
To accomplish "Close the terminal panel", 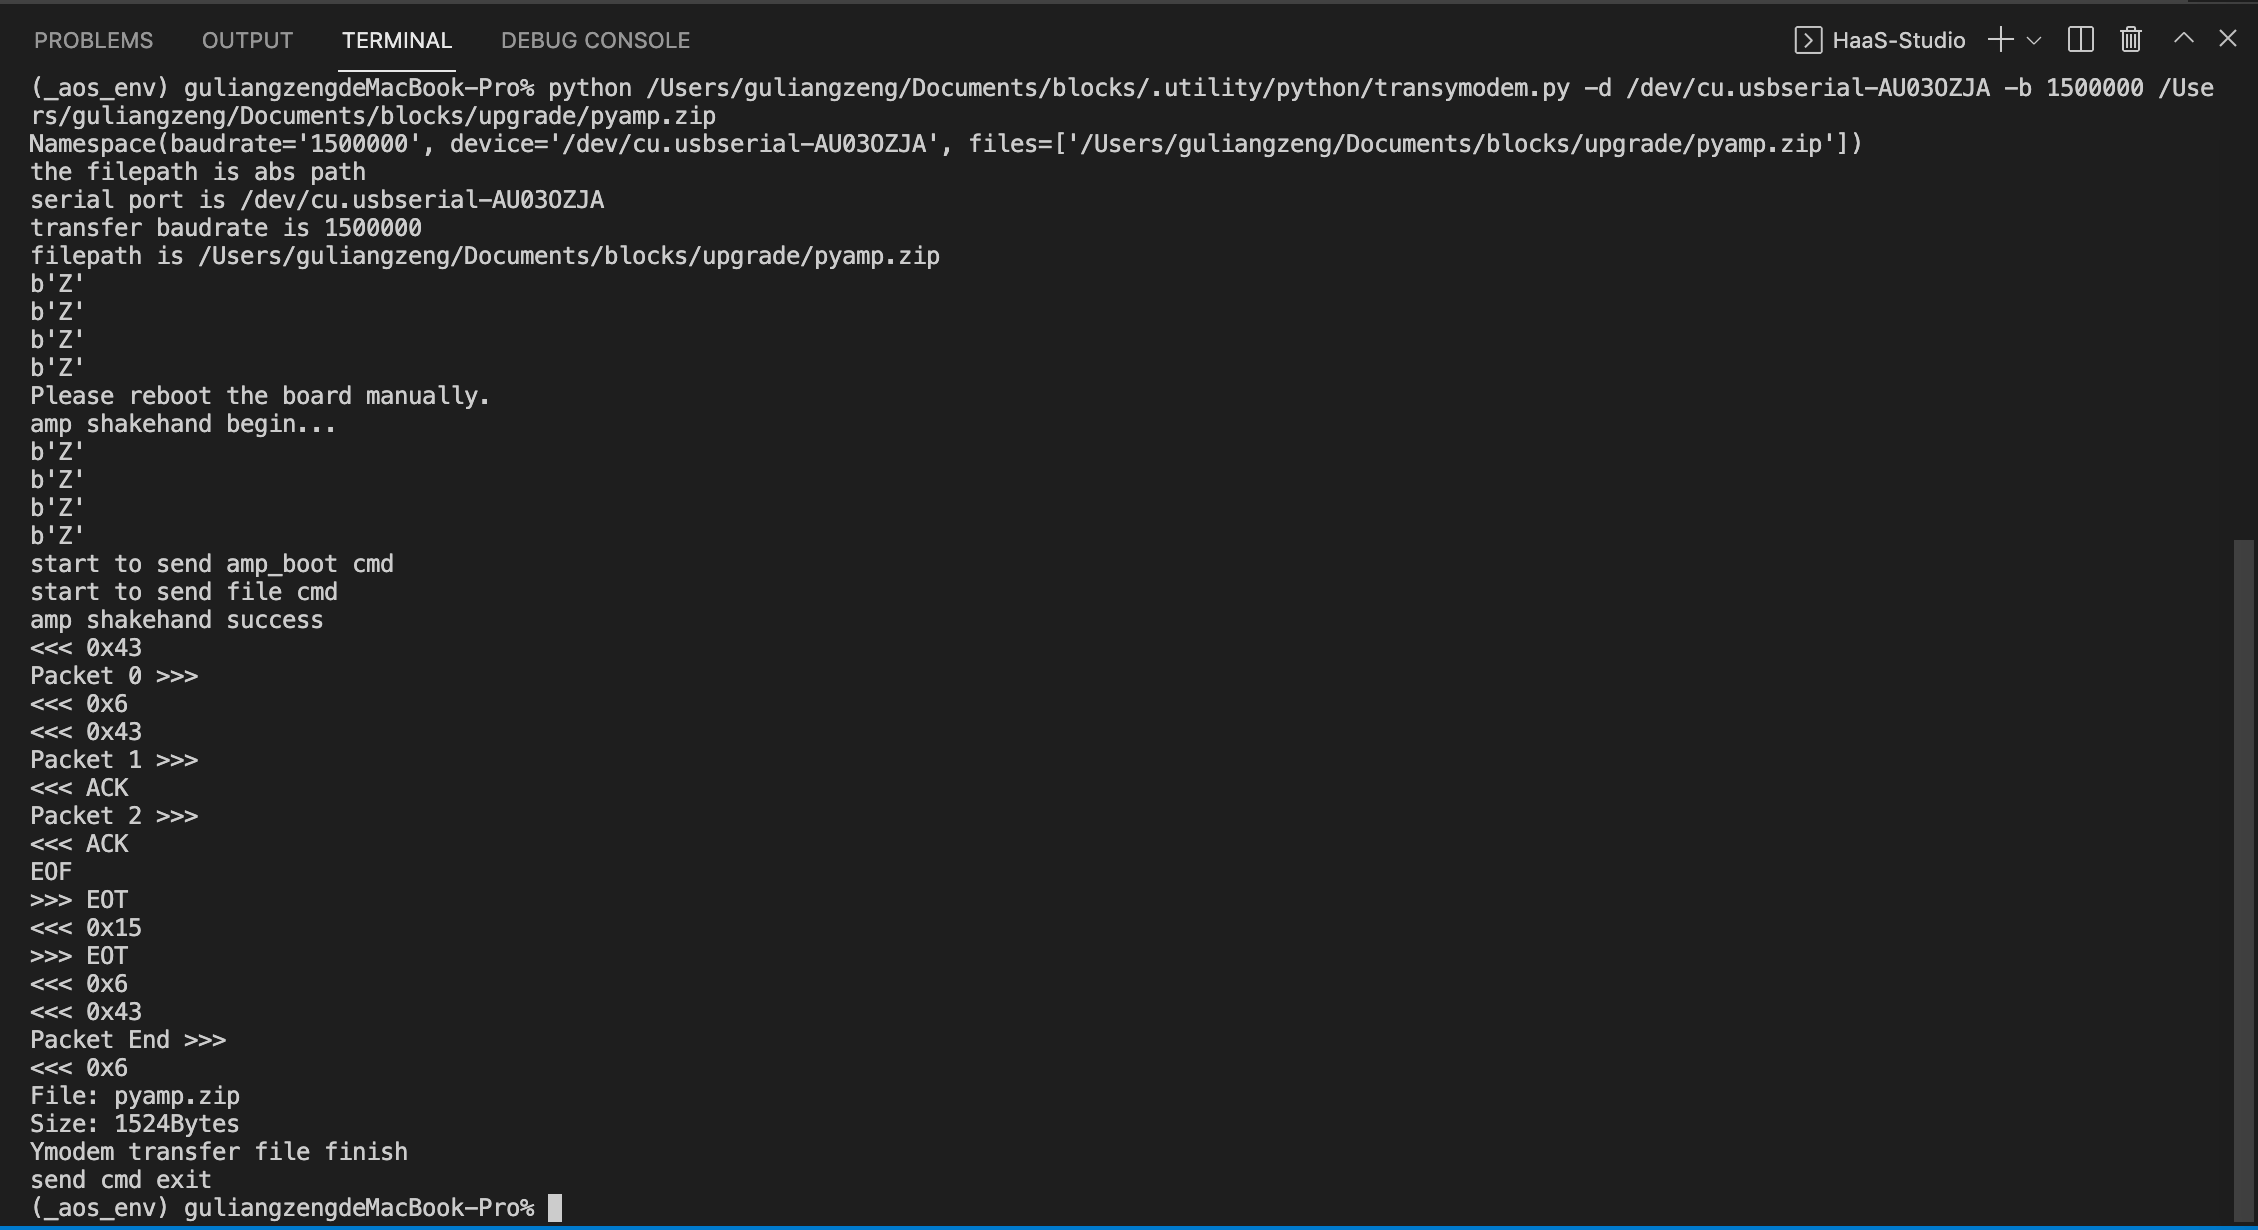I will [2228, 39].
